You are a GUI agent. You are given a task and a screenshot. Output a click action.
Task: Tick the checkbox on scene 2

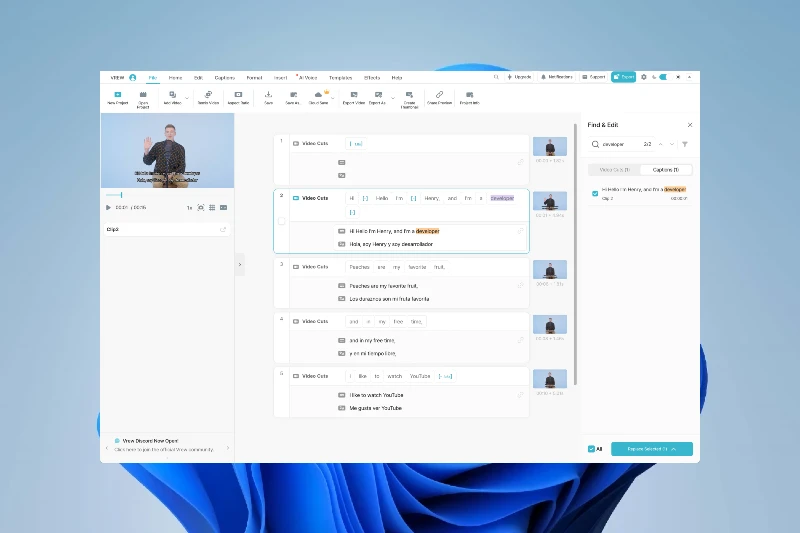coord(281,221)
